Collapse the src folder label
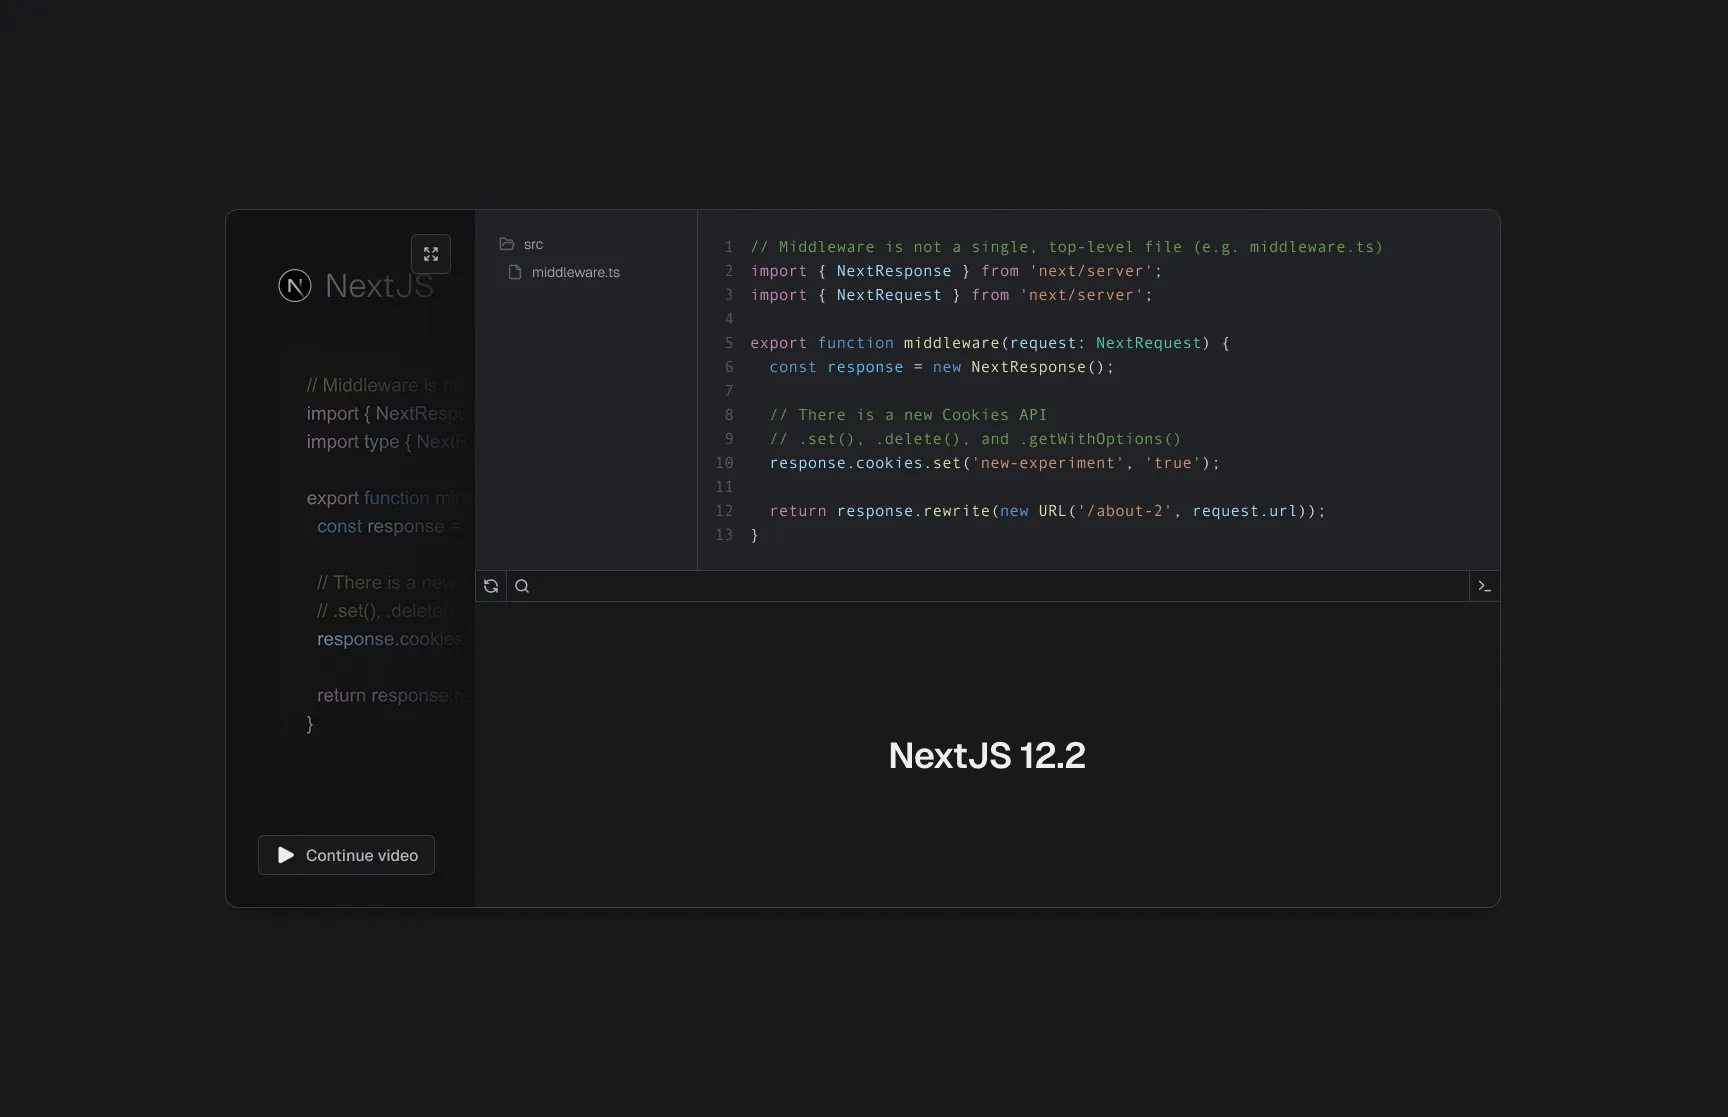 [x=534, y=244]
